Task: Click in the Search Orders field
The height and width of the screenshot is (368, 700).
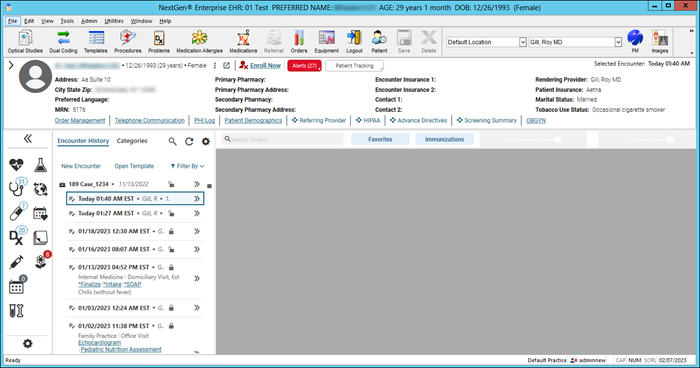Action: click(283, 139)
